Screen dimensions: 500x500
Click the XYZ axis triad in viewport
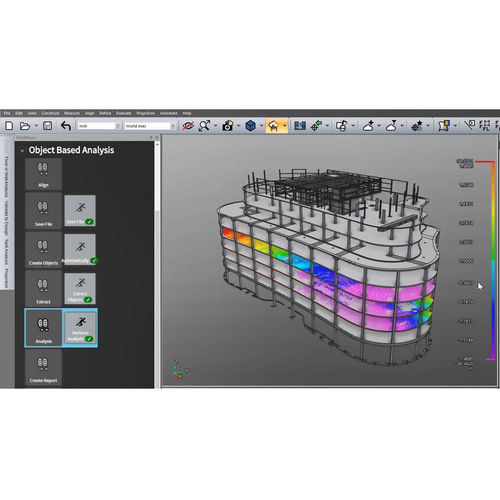[180, 369]
